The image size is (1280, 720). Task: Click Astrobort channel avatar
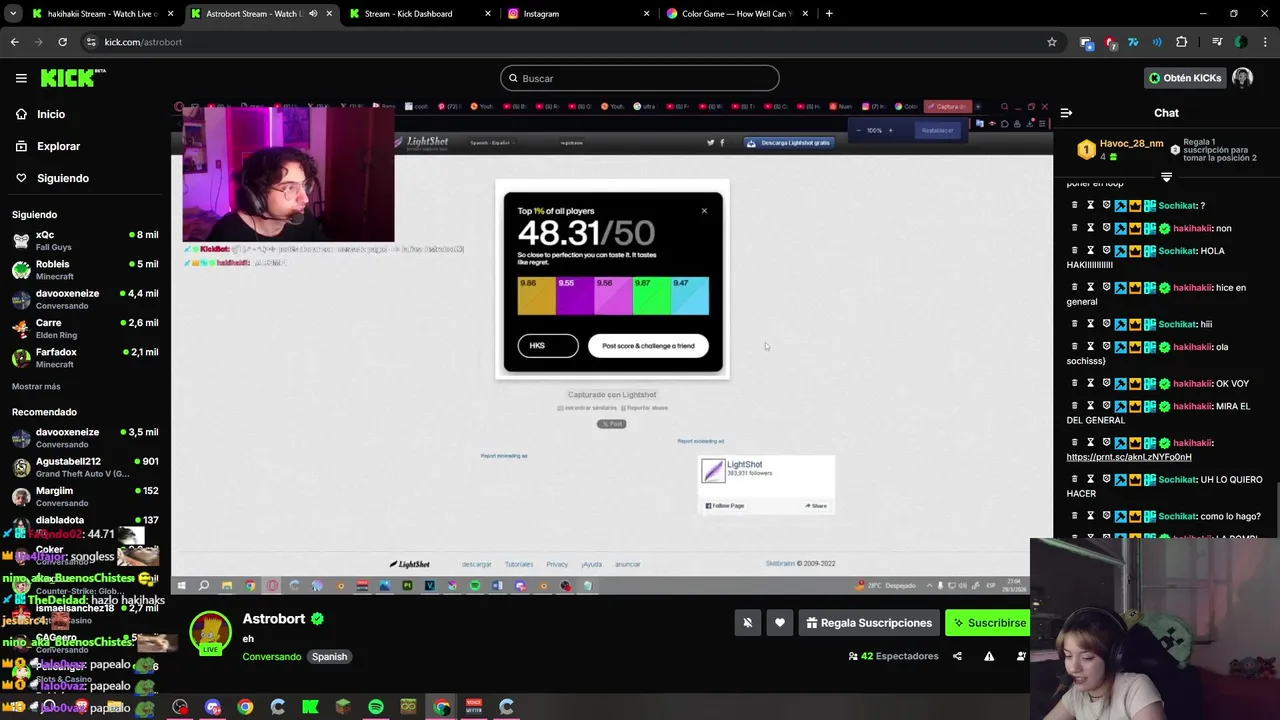point(210,631)
